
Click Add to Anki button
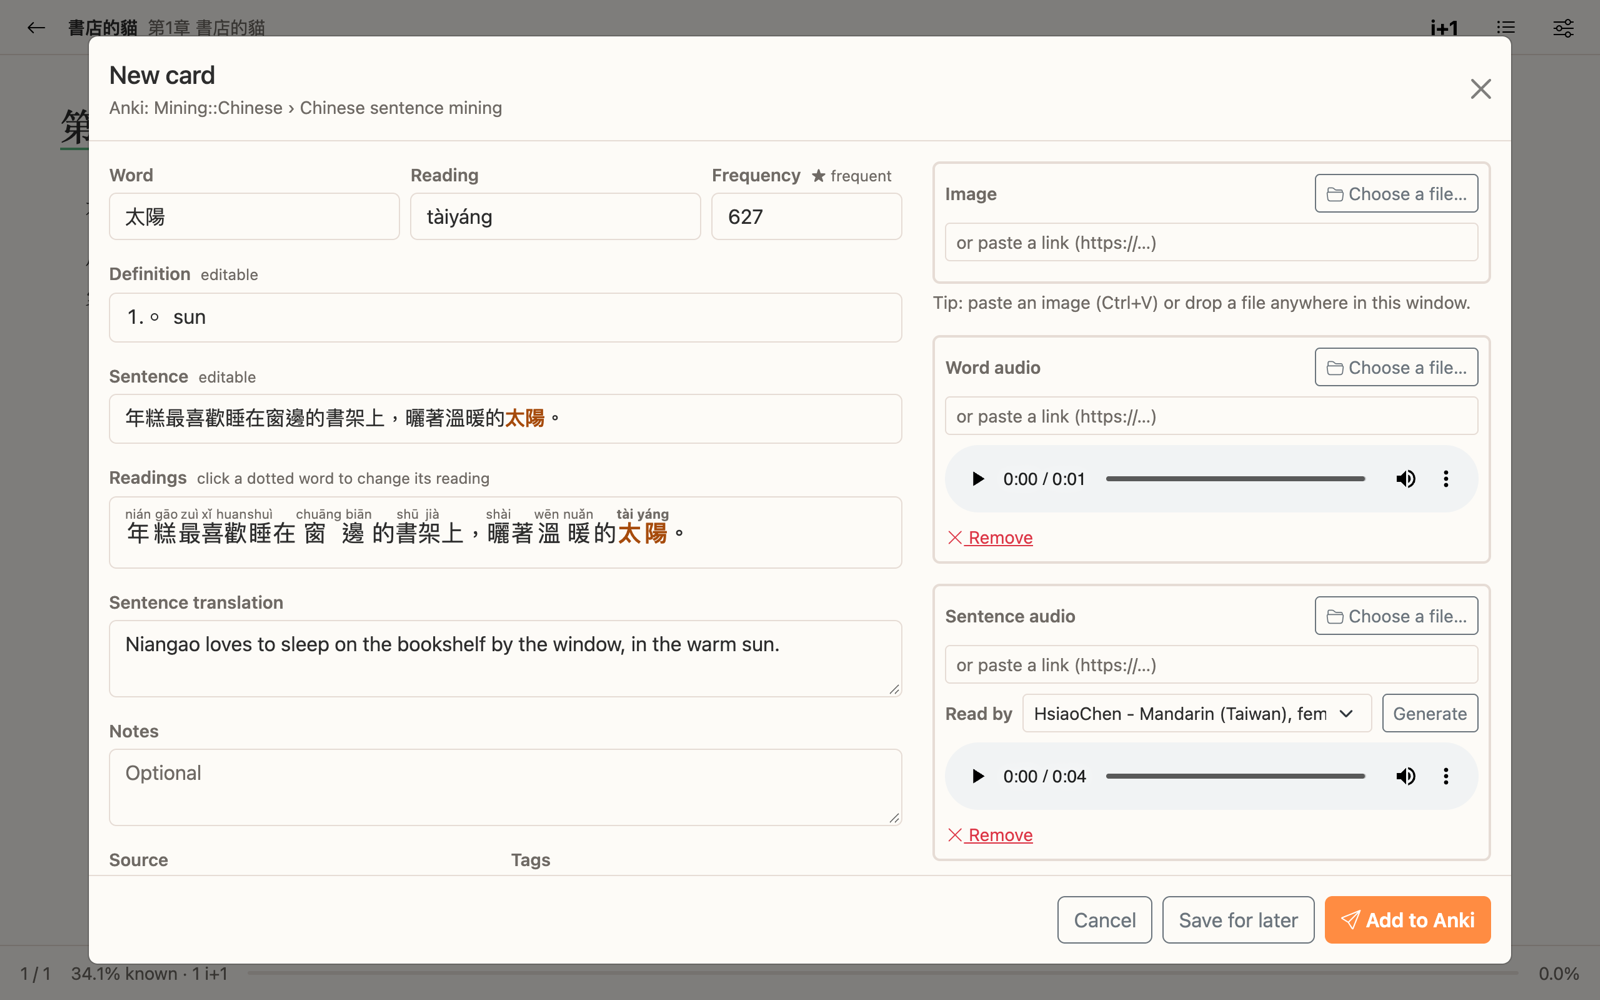[1407, 920]
